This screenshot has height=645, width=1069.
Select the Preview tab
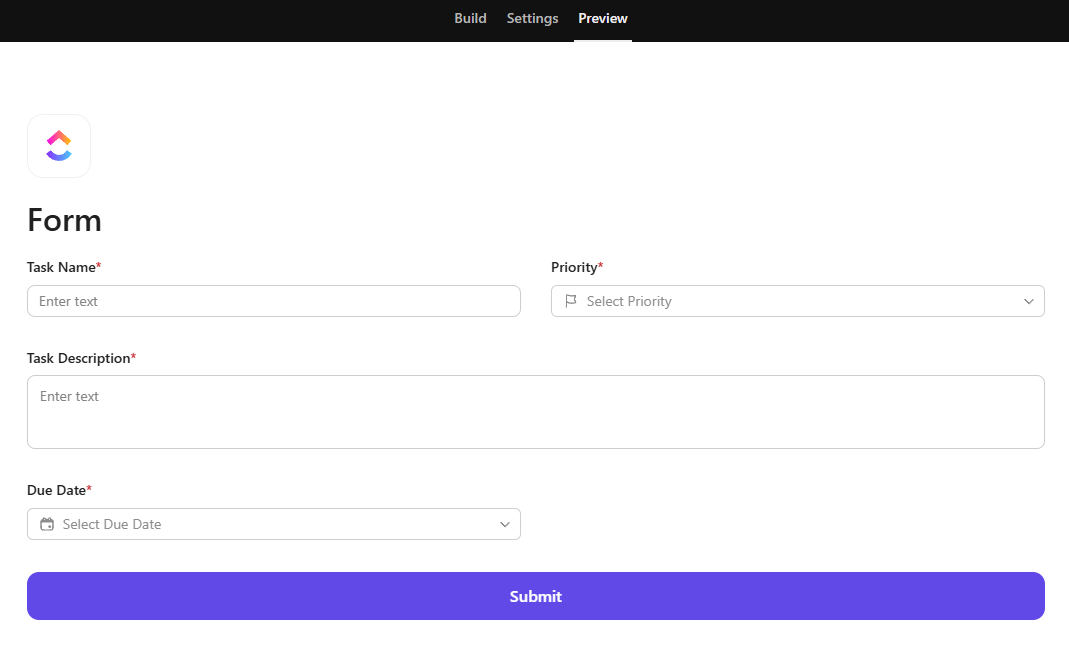(603, 18)
